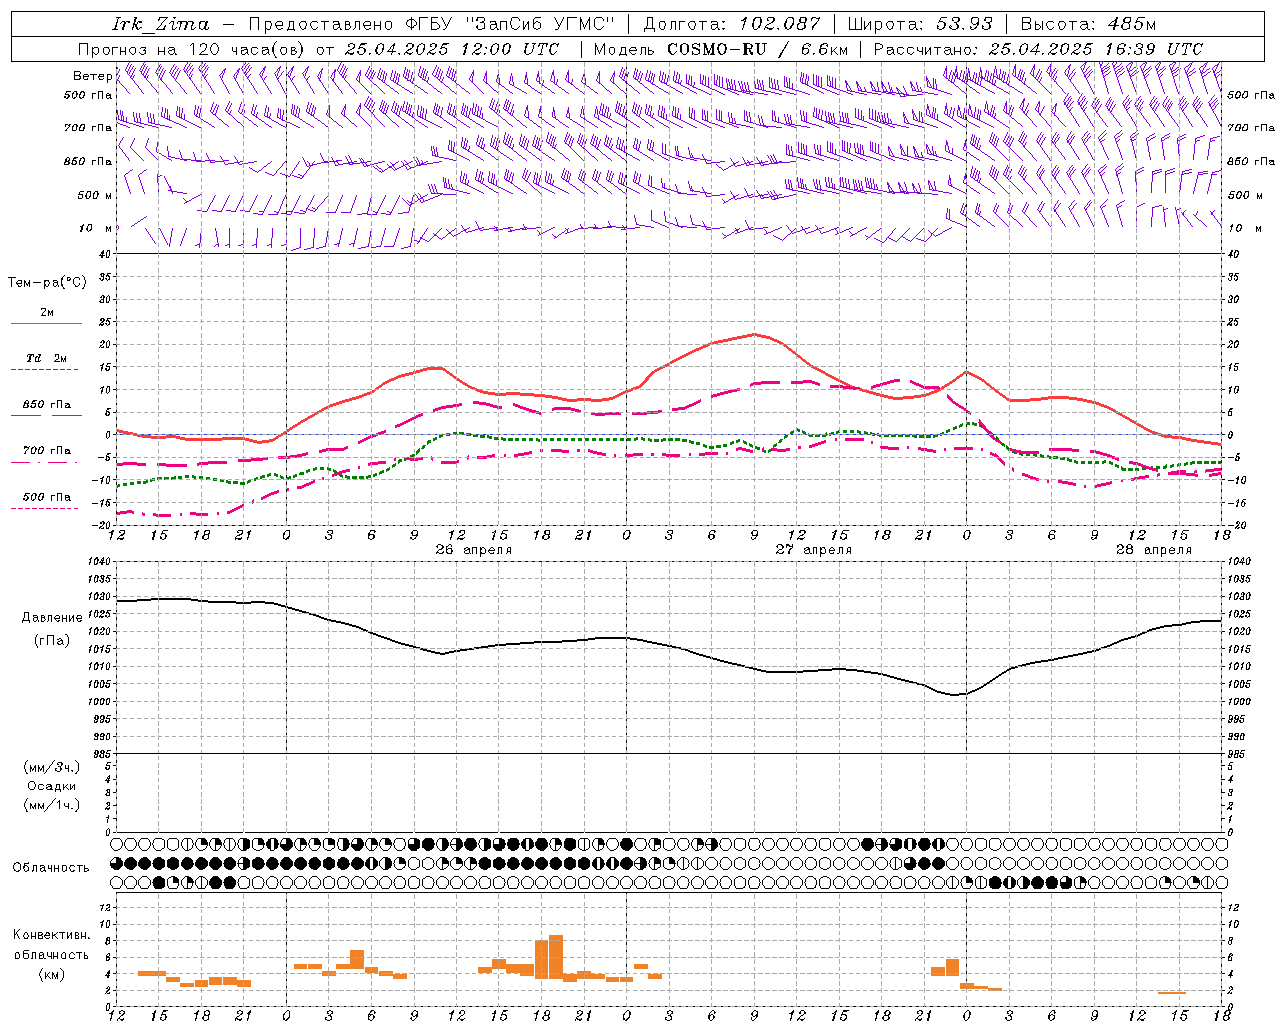Screen dimensions: 1280x1024
Task: Click the dashed 700 гПа legend line in temperature legend
Action: 44,462
